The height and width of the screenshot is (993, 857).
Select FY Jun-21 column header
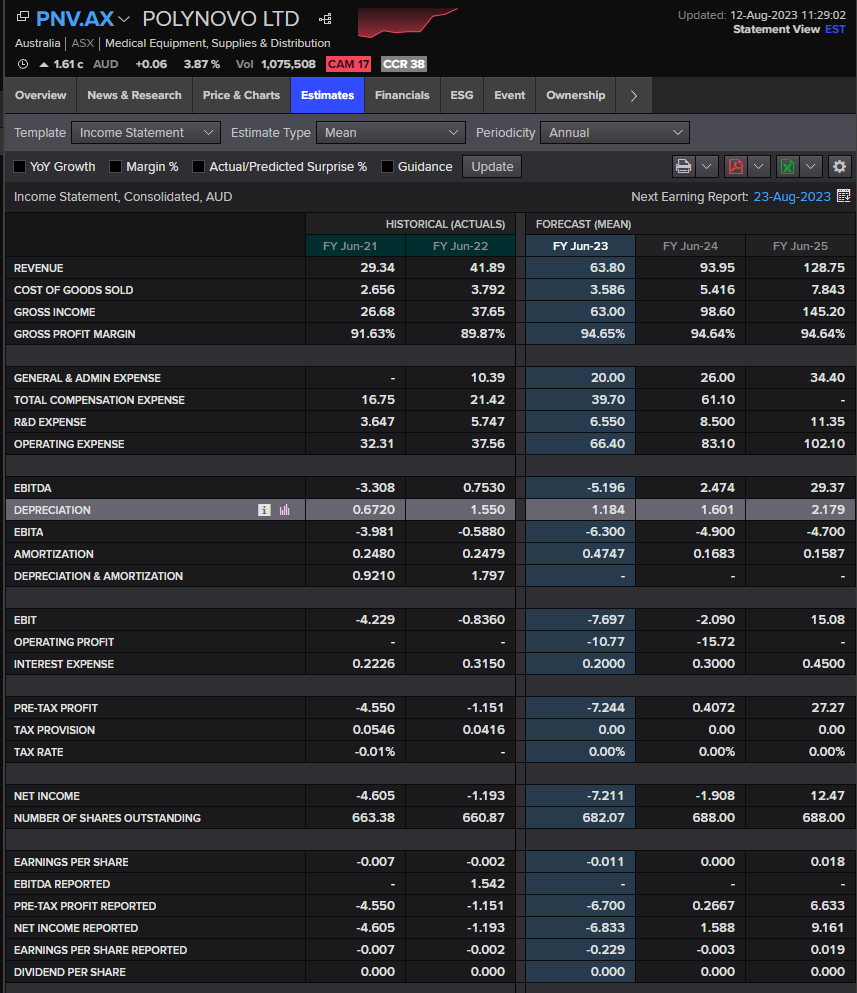[x=355, y=246]
